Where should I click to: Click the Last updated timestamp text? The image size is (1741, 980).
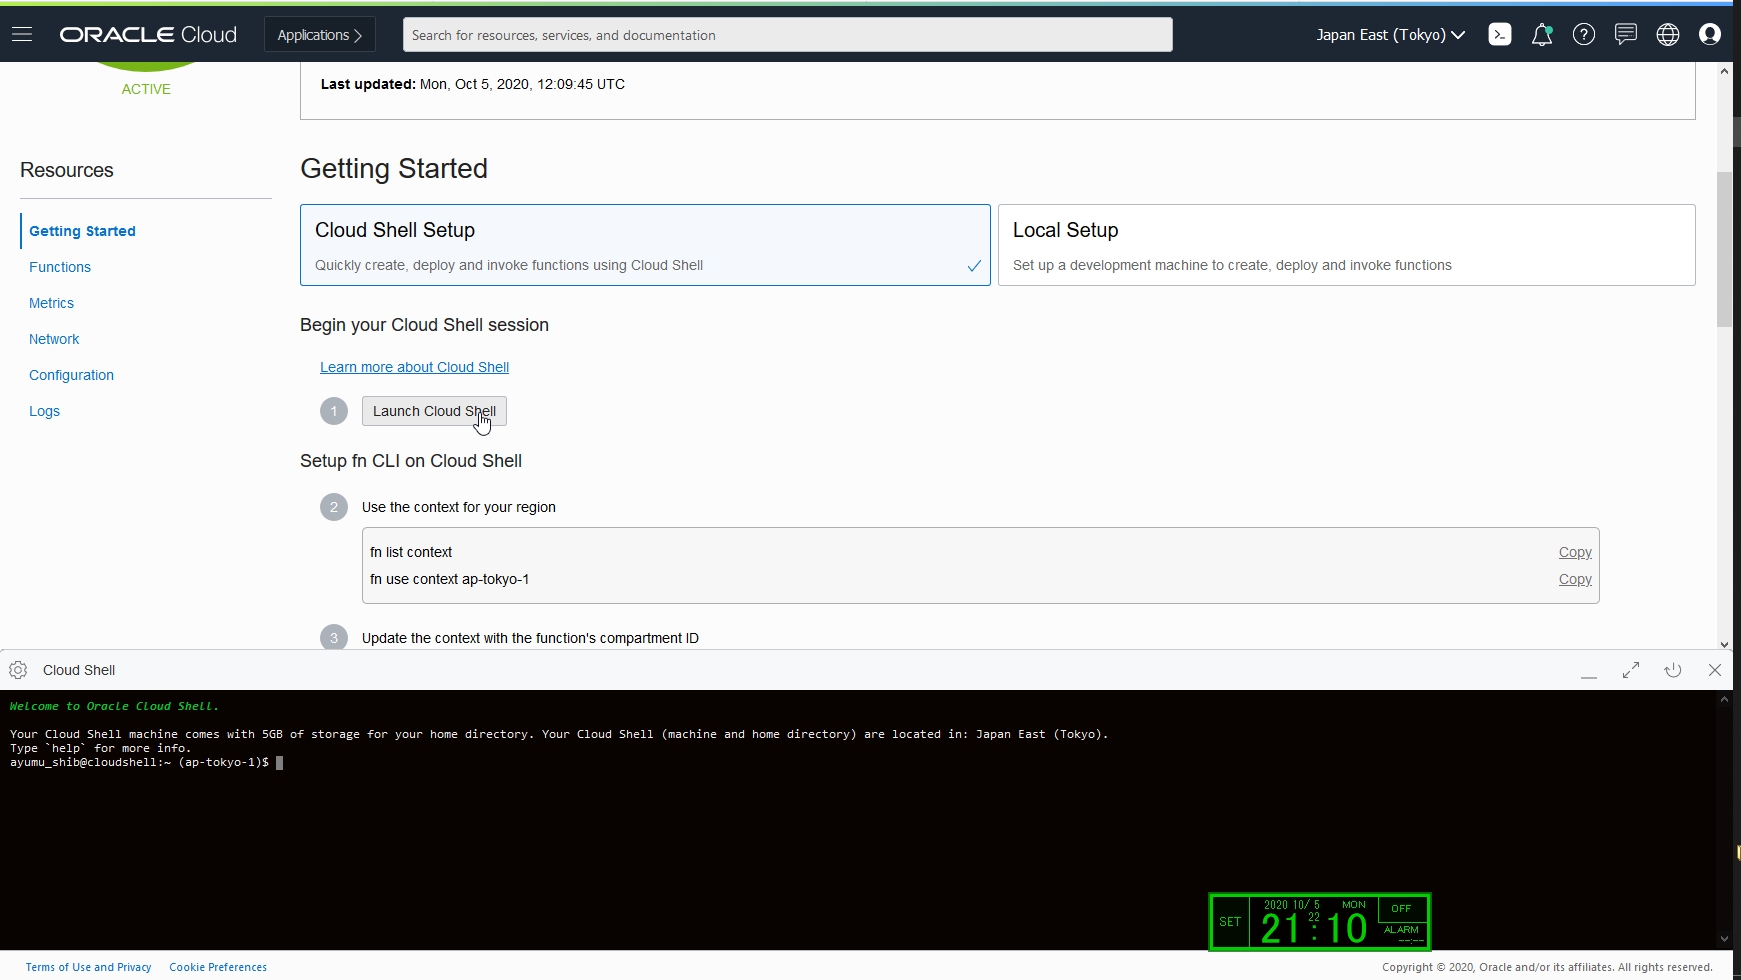pos(473,84)
